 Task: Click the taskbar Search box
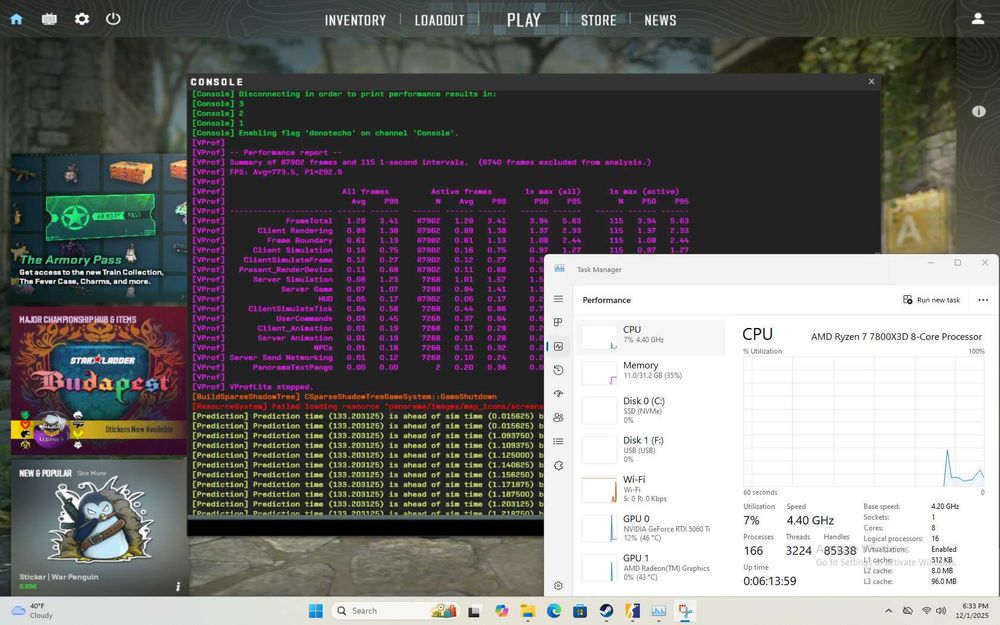tap(395, 611)
